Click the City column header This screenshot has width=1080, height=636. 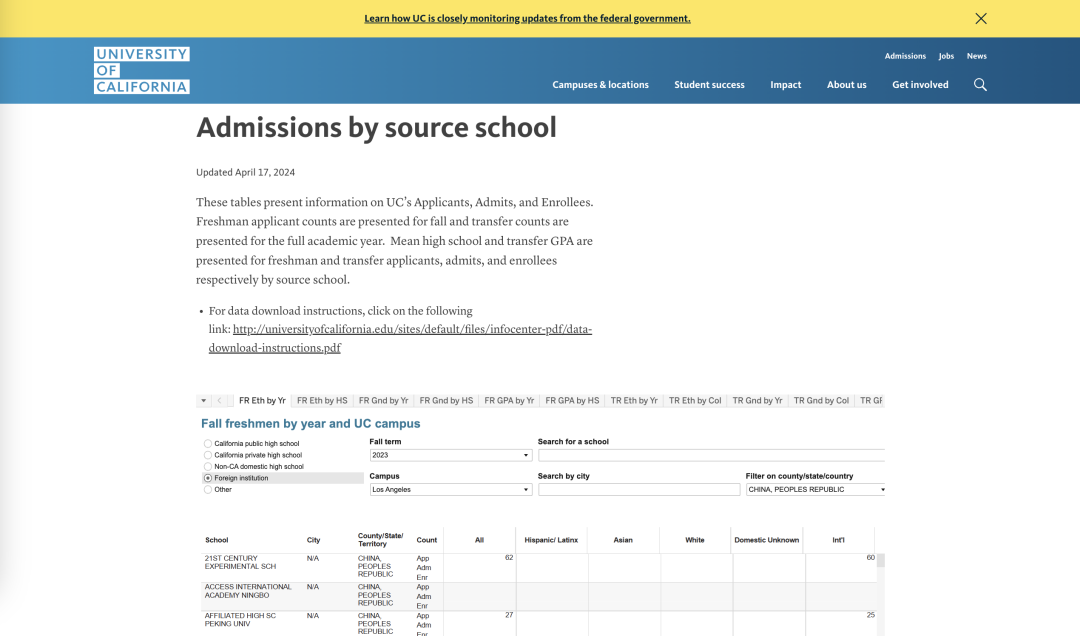point(313,540)
